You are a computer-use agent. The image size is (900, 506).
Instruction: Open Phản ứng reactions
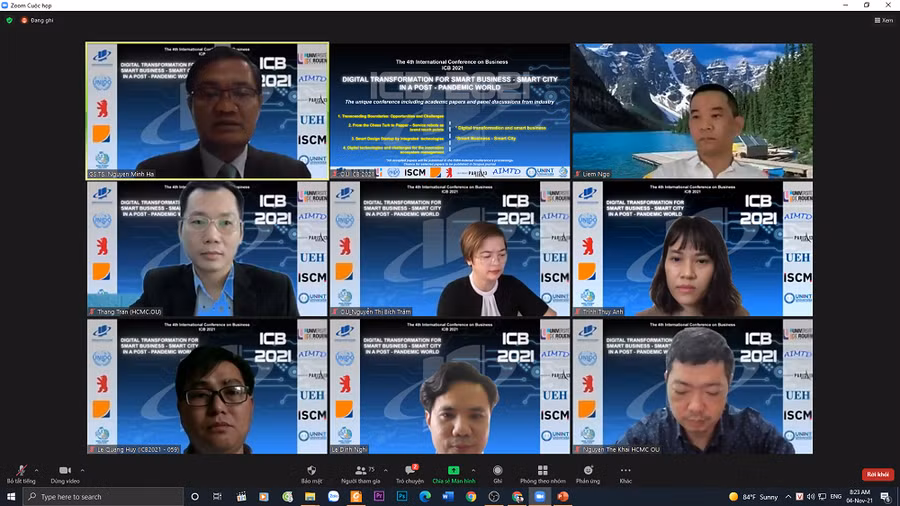[588, 474]
